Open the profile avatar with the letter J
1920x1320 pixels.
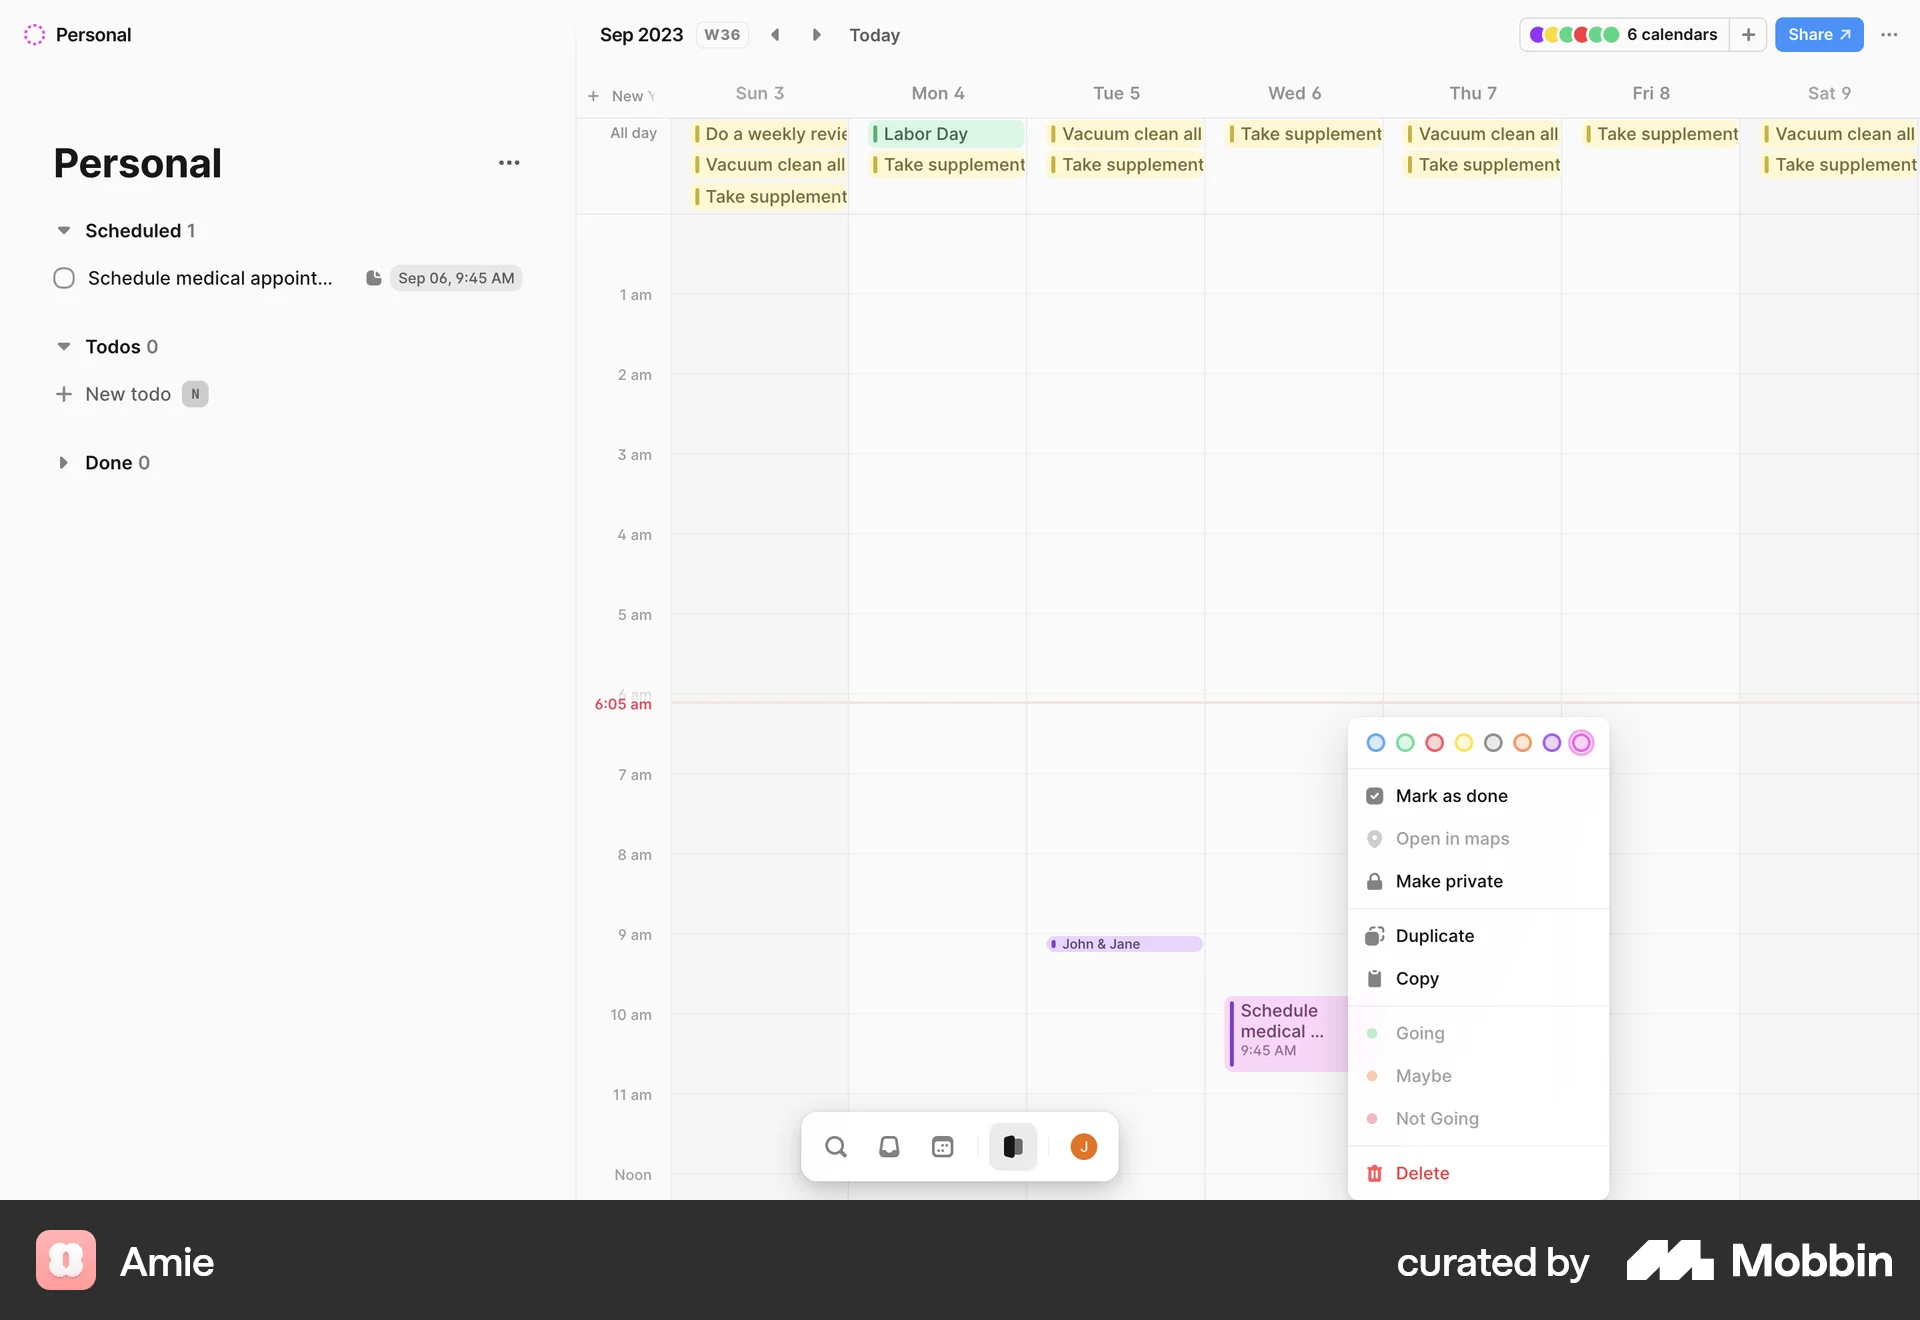[x=1083, y=1146]
